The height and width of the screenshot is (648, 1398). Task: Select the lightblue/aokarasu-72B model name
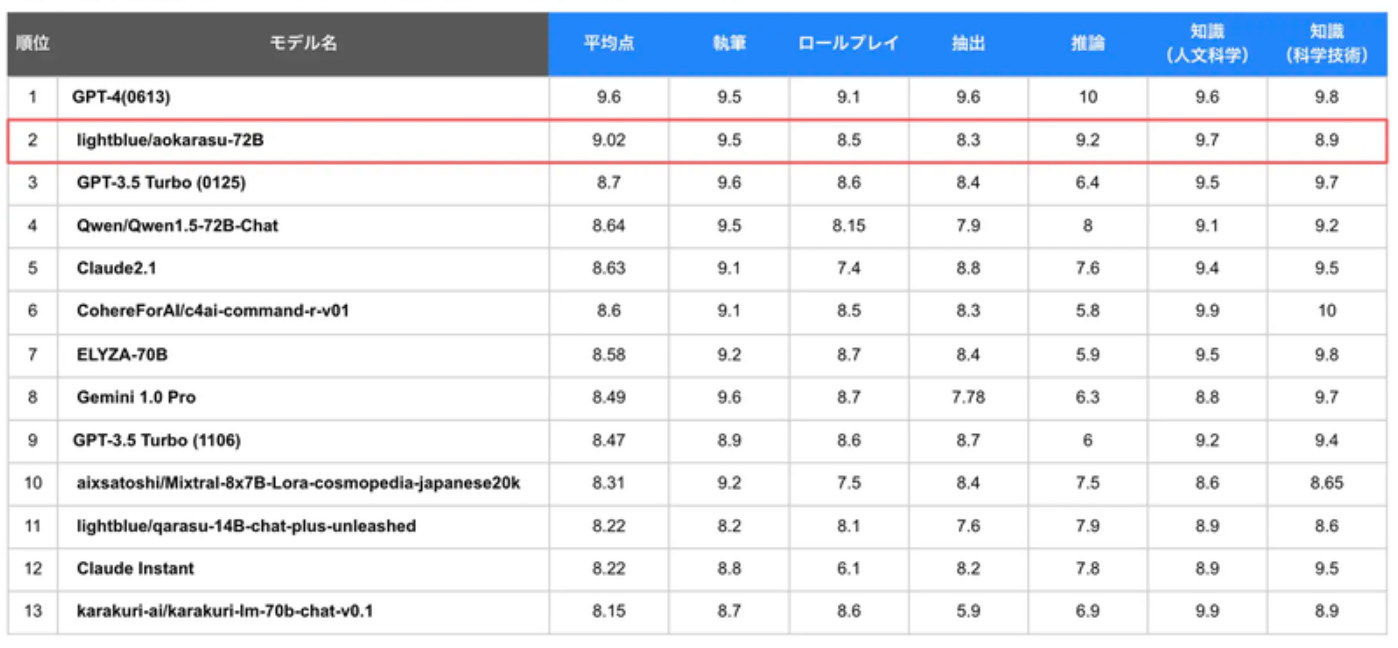170,140
